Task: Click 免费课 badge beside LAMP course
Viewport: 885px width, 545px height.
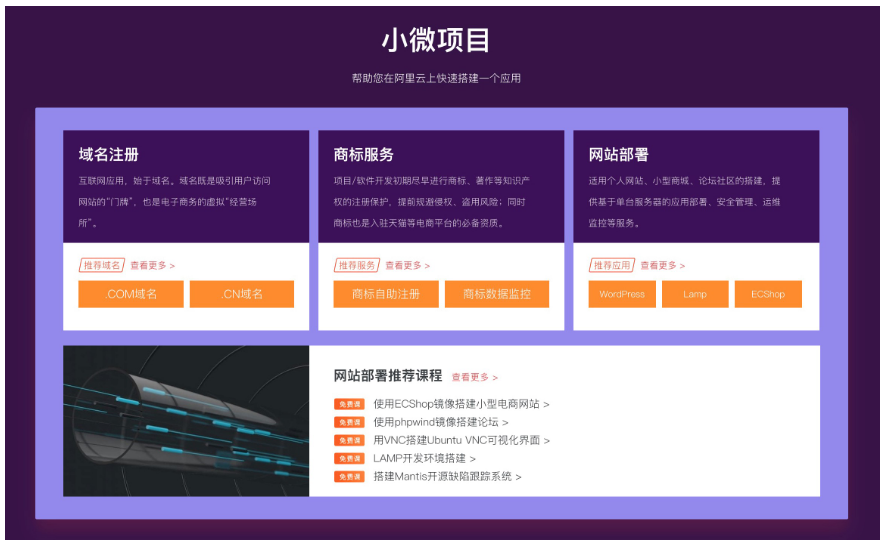Action: pos(349,458)
